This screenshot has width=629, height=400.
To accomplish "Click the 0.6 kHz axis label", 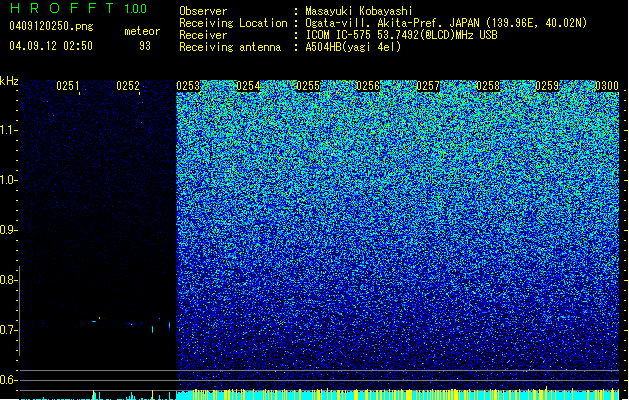I will click(8, 380).
